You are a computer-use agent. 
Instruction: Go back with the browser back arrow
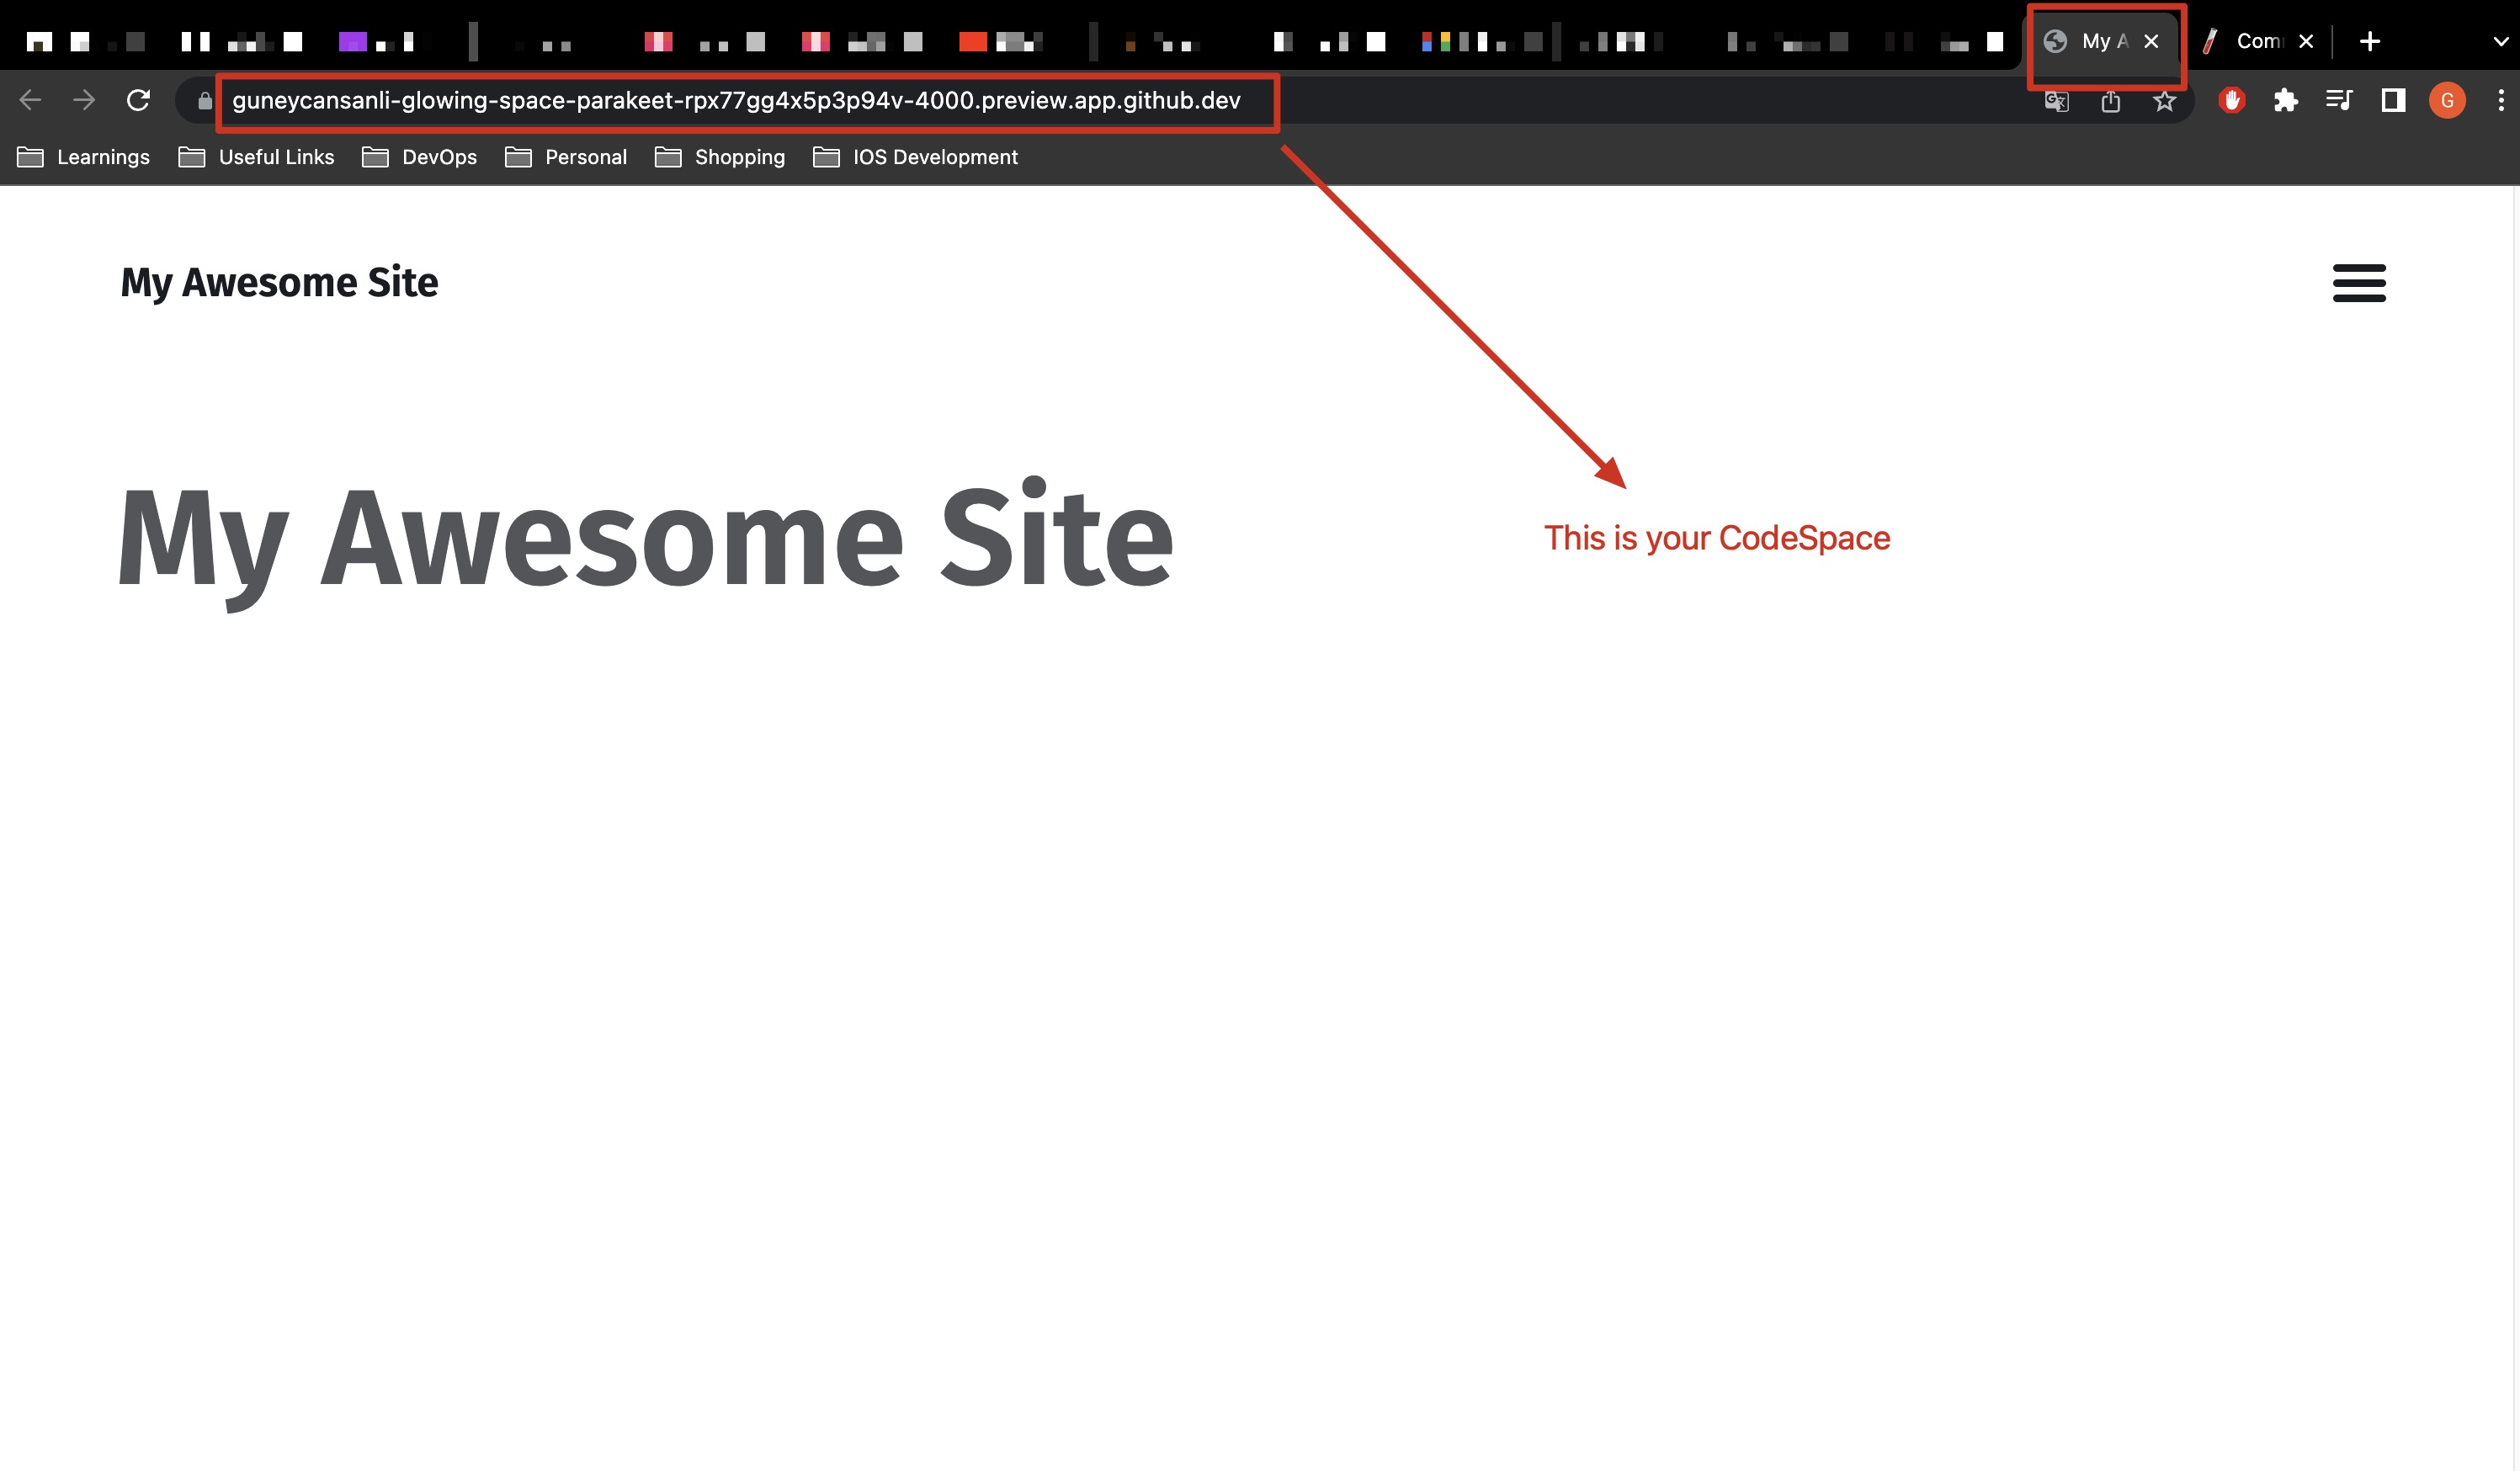point(30,100)
